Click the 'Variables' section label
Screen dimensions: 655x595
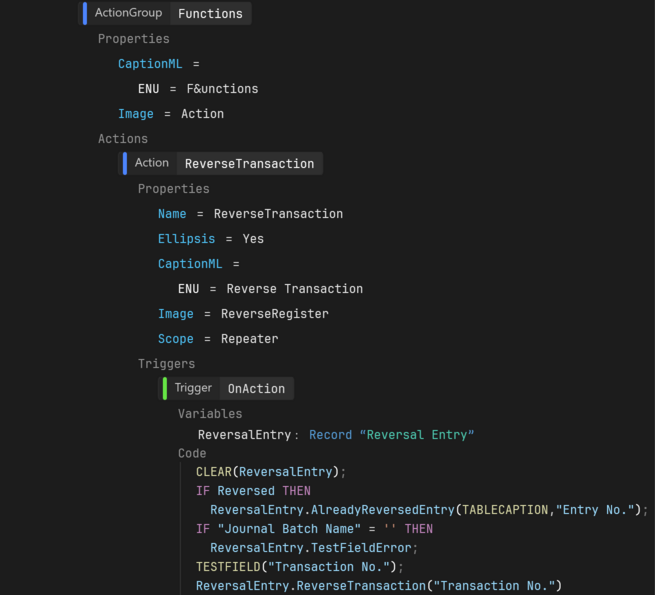pyautogui.click(x=210, y=414)
